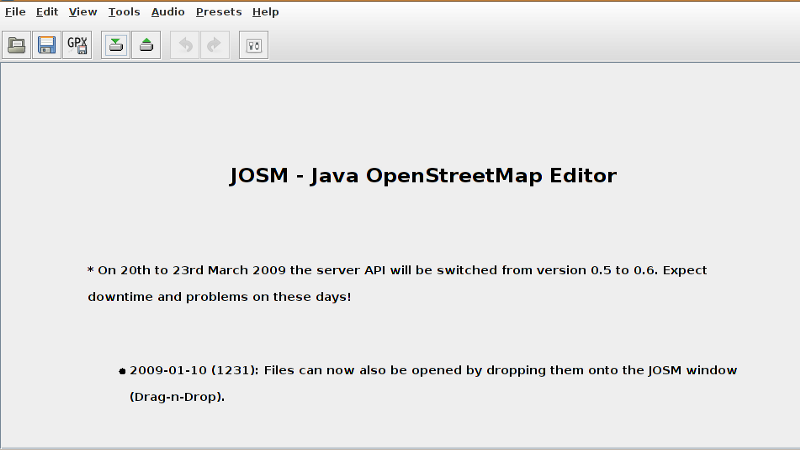Download from OSM with green down arrow

[x=116, y=45]
